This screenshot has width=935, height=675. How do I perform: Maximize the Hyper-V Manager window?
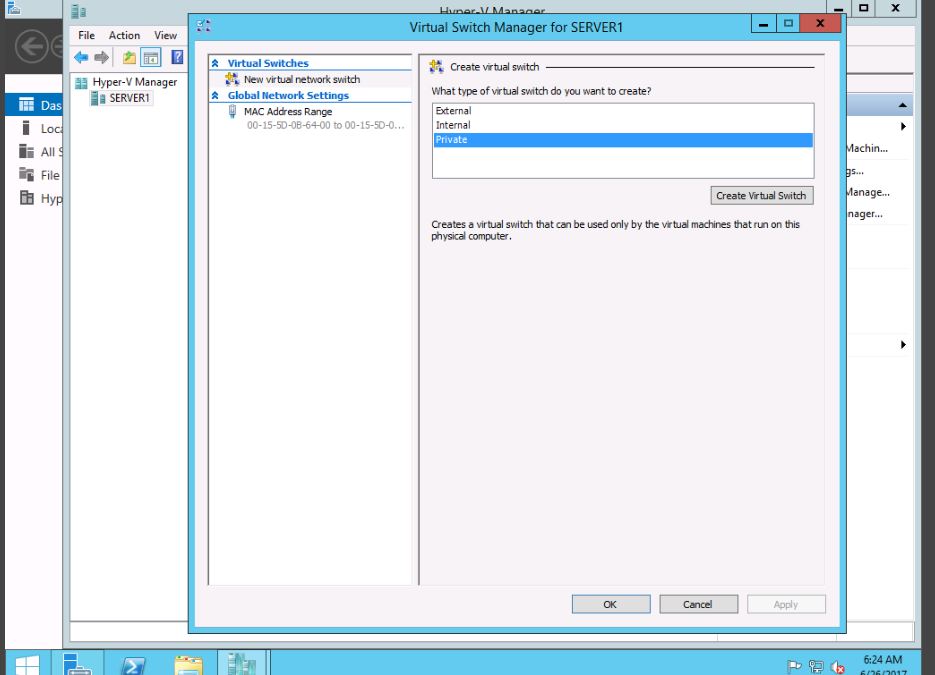tap(863, 8)
